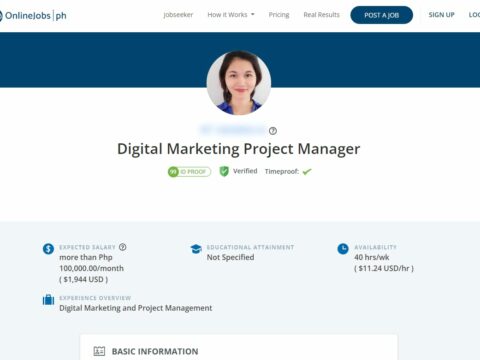Screen dimensions: 480x360
Task: Select 'Digital Marketing and Project Management' text
Action: click(x=136, y=308)
